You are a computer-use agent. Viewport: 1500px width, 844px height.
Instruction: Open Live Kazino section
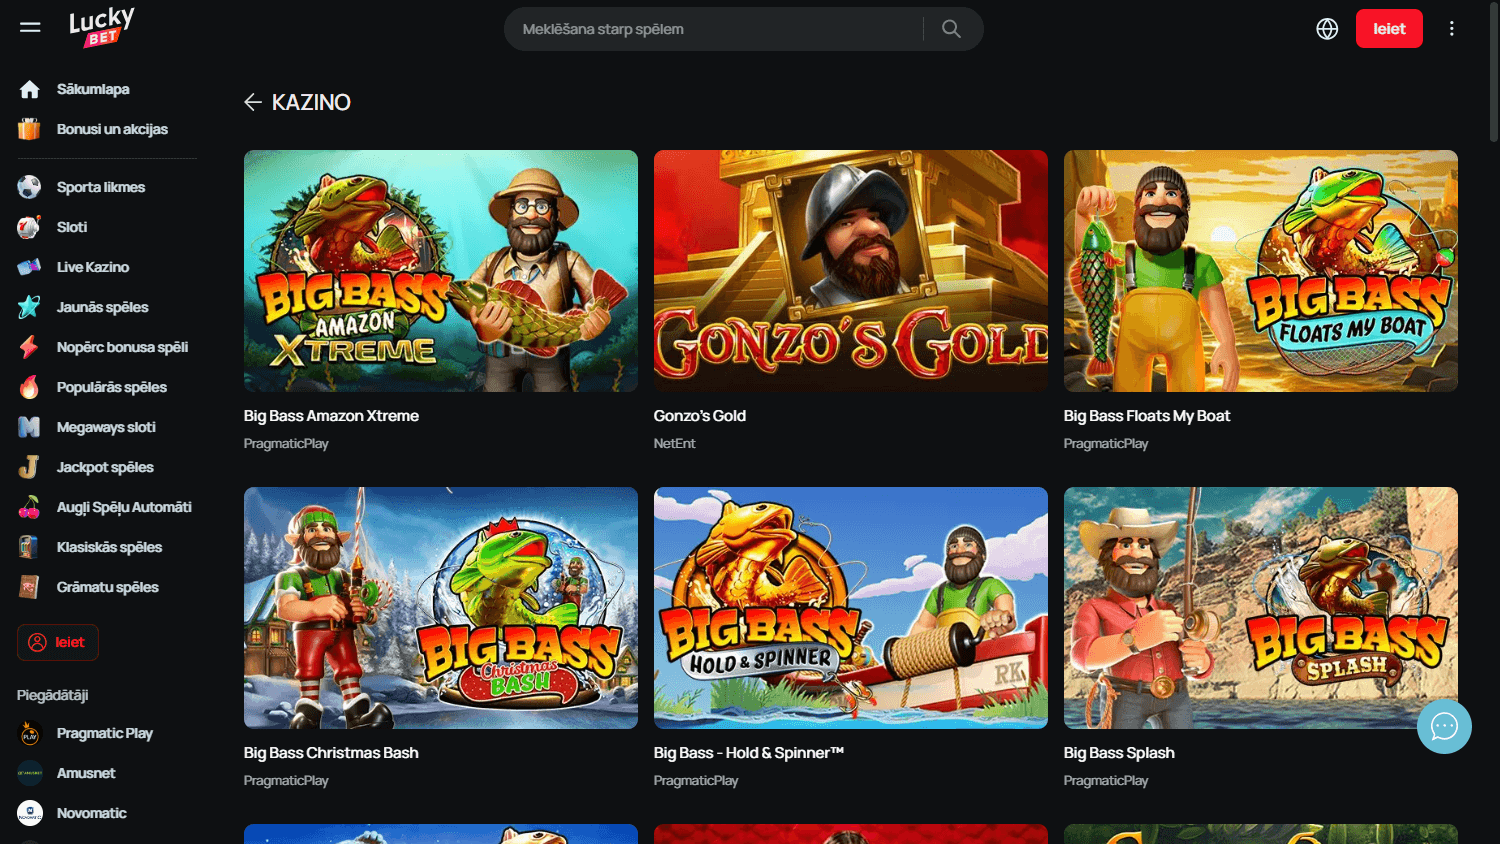point(93,267)
